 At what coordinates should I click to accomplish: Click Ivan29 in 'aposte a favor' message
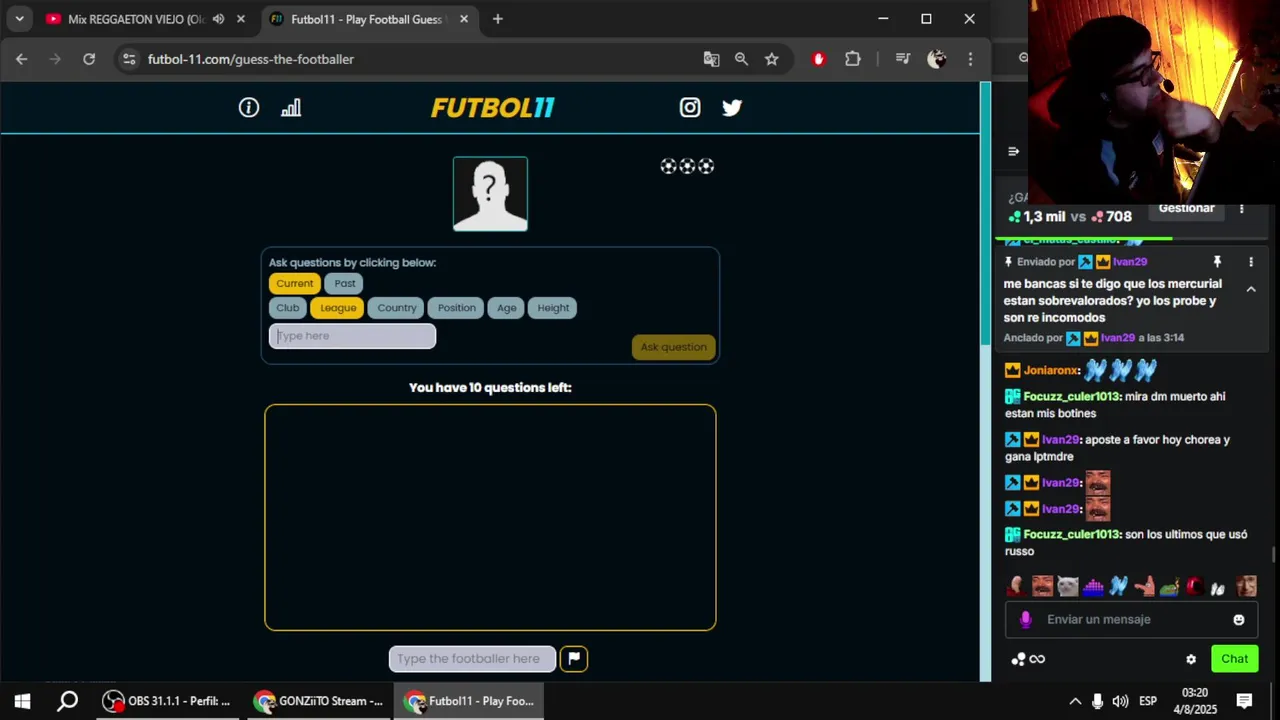1060,440
